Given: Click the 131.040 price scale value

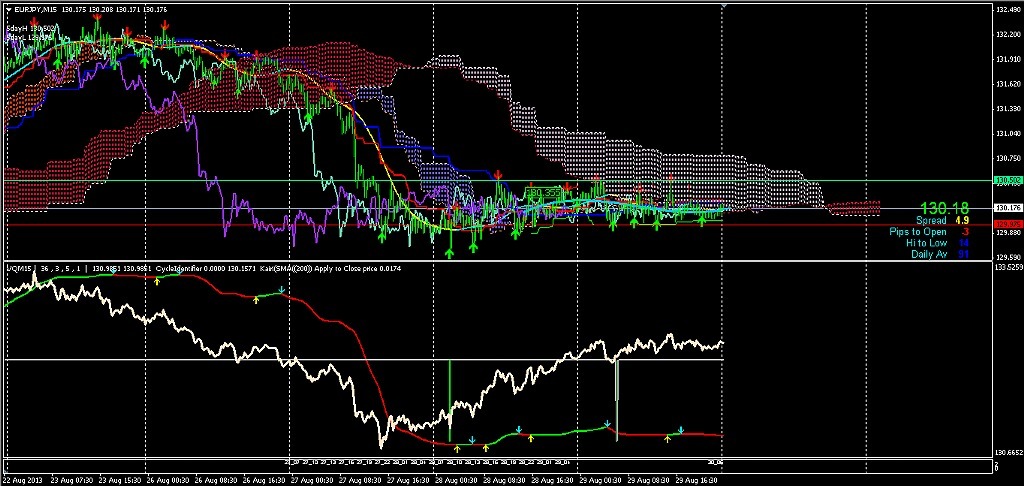Looking at the screenshot, I should (1008, 134).
